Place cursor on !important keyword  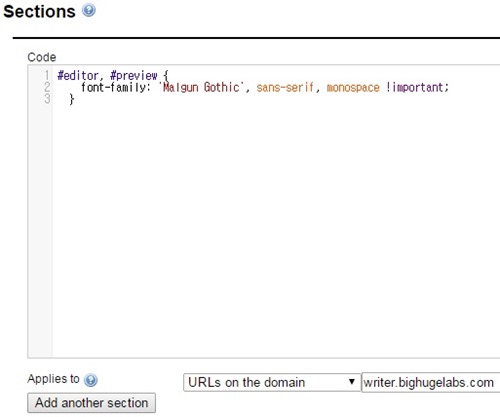(415, 87)
